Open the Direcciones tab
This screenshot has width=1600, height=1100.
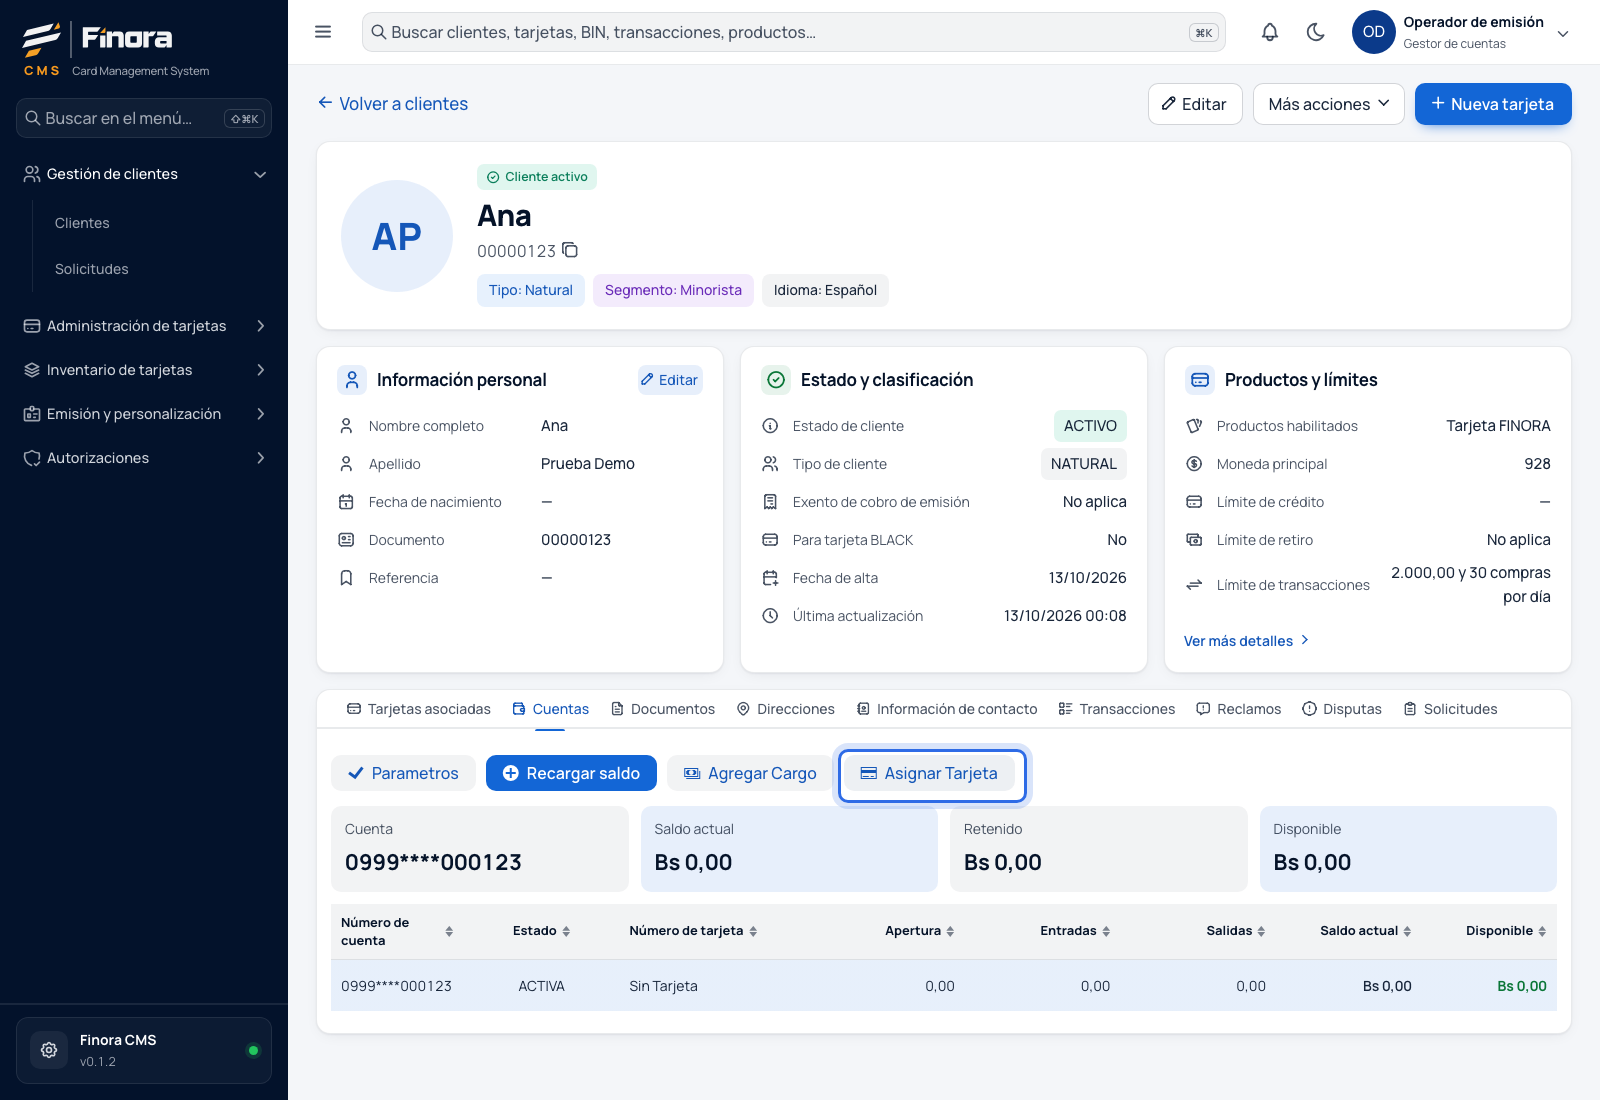786,709
